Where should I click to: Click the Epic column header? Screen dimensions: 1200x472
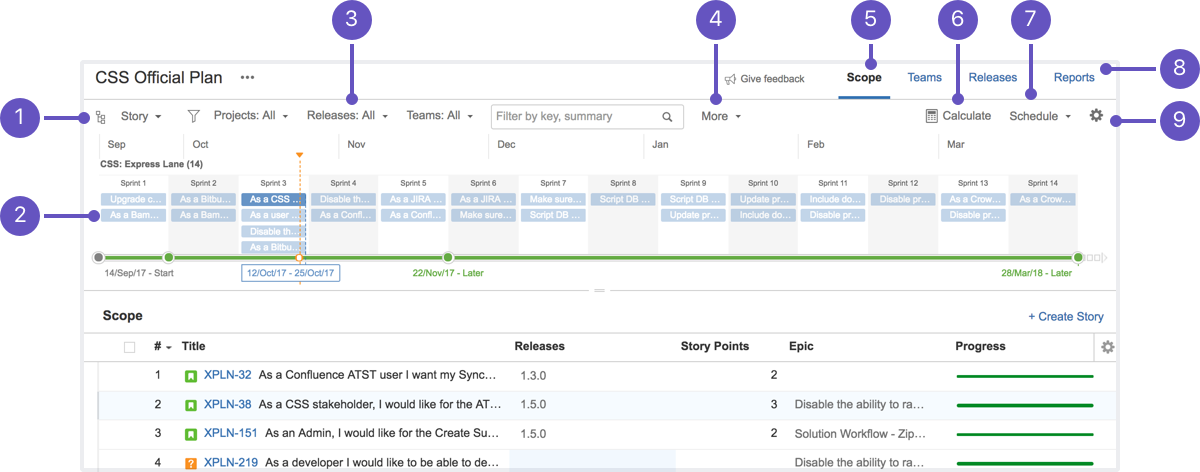pyautogui.click(x=801, y=346)
